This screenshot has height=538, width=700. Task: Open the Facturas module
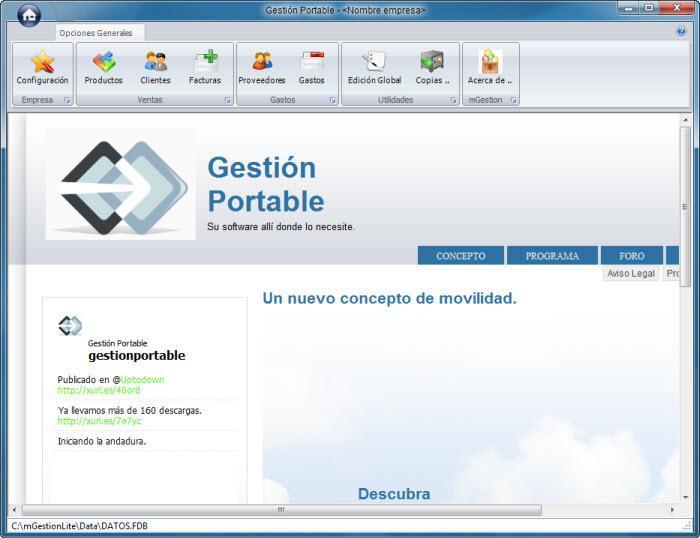[205, 67]
